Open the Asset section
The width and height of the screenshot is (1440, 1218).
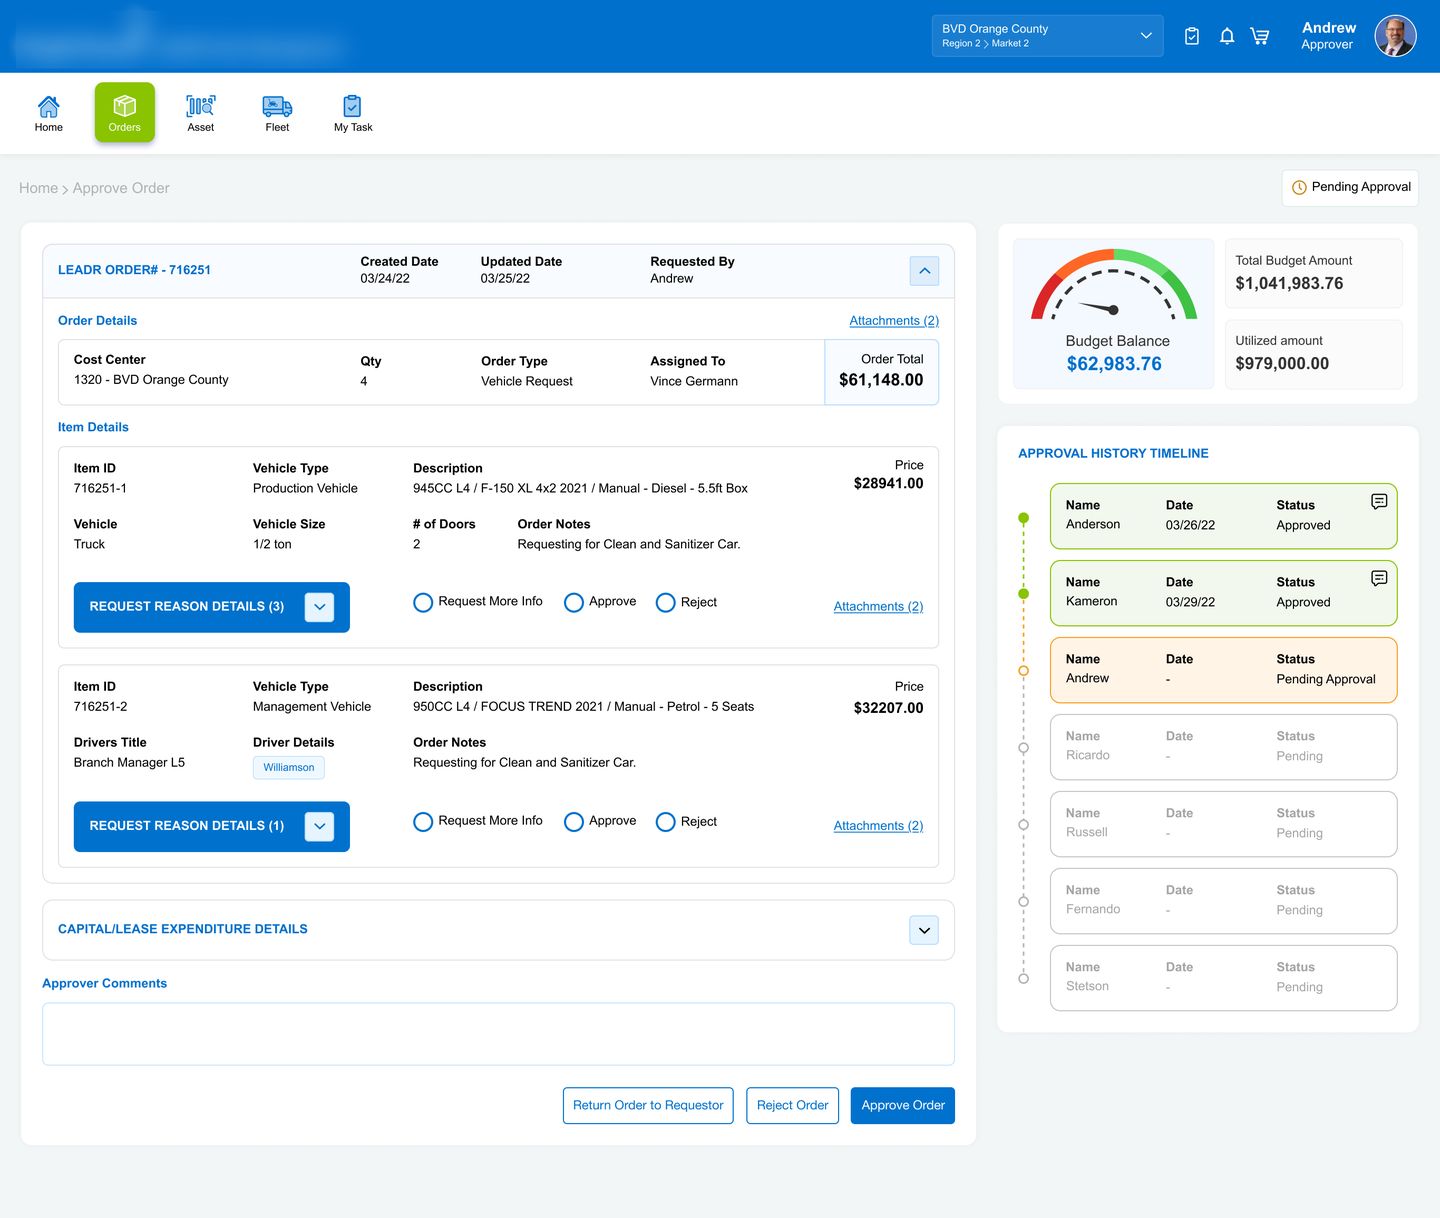point(201,113)
